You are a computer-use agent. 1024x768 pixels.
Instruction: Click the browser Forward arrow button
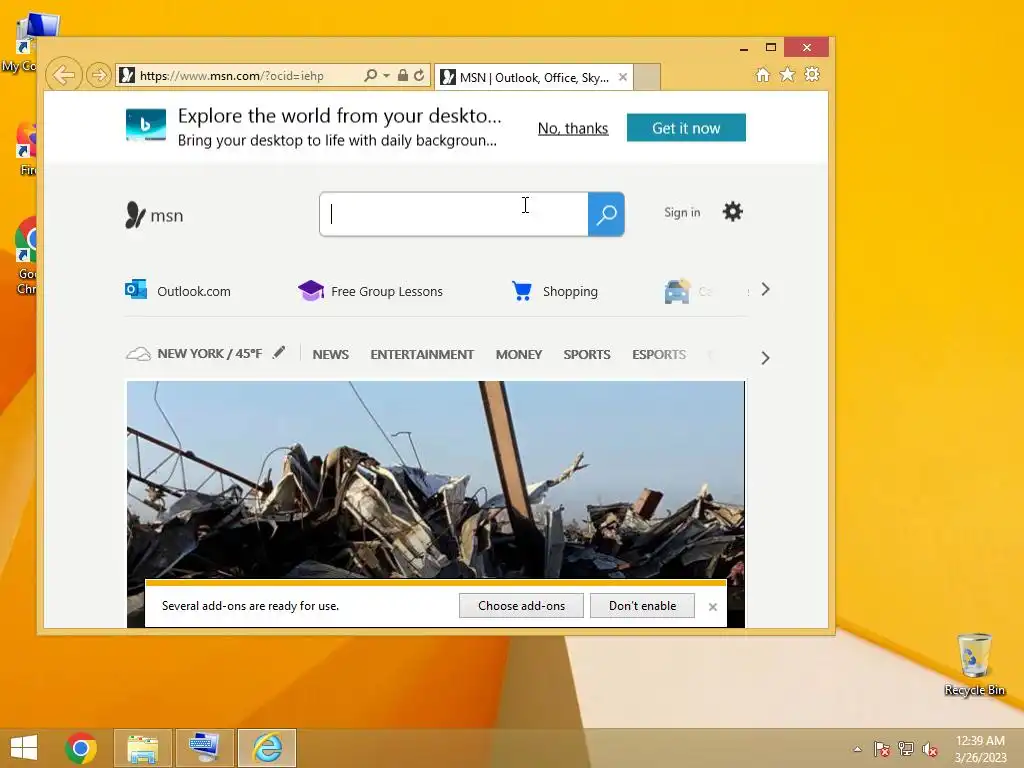(99, 75)
